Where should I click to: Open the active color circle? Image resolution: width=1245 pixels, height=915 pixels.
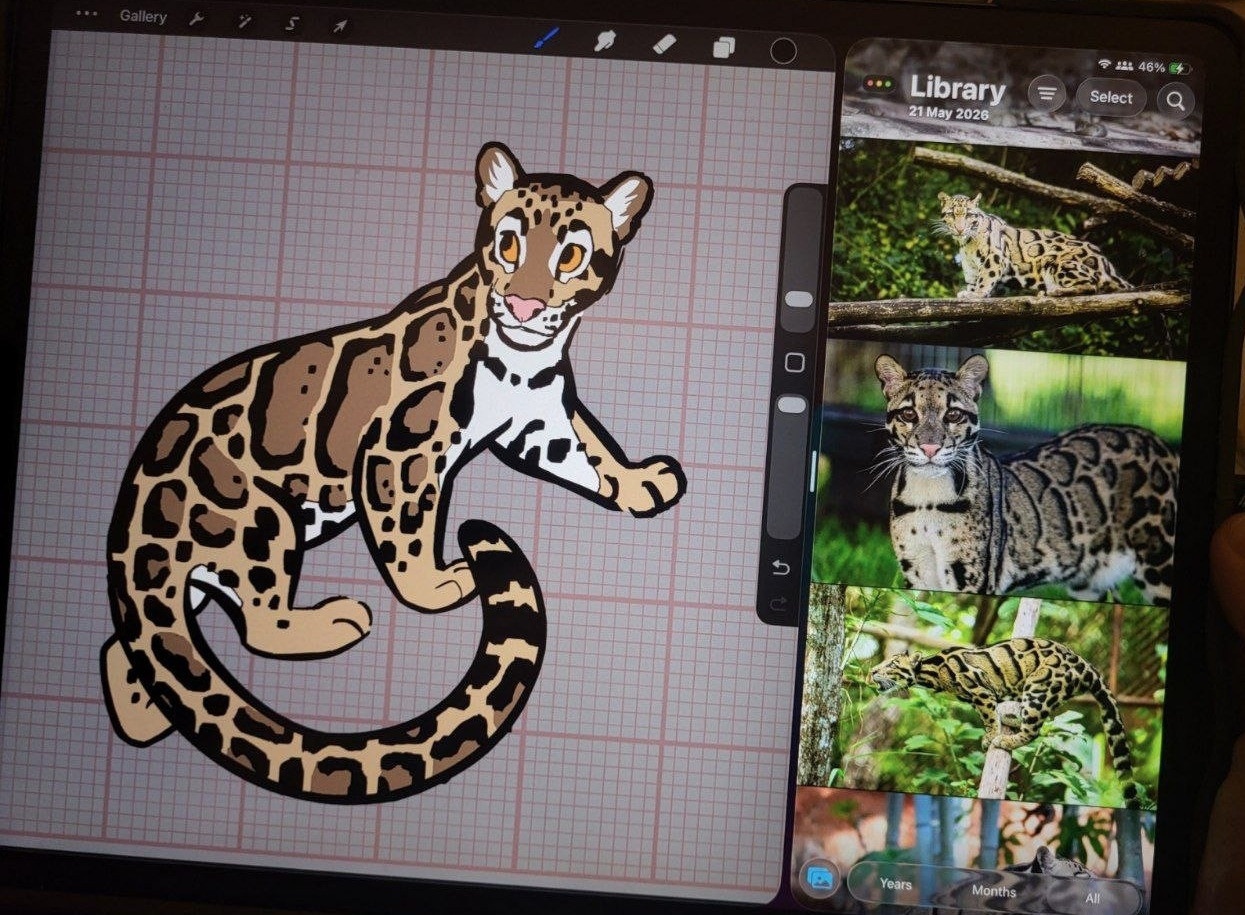[x=783, y=51]
